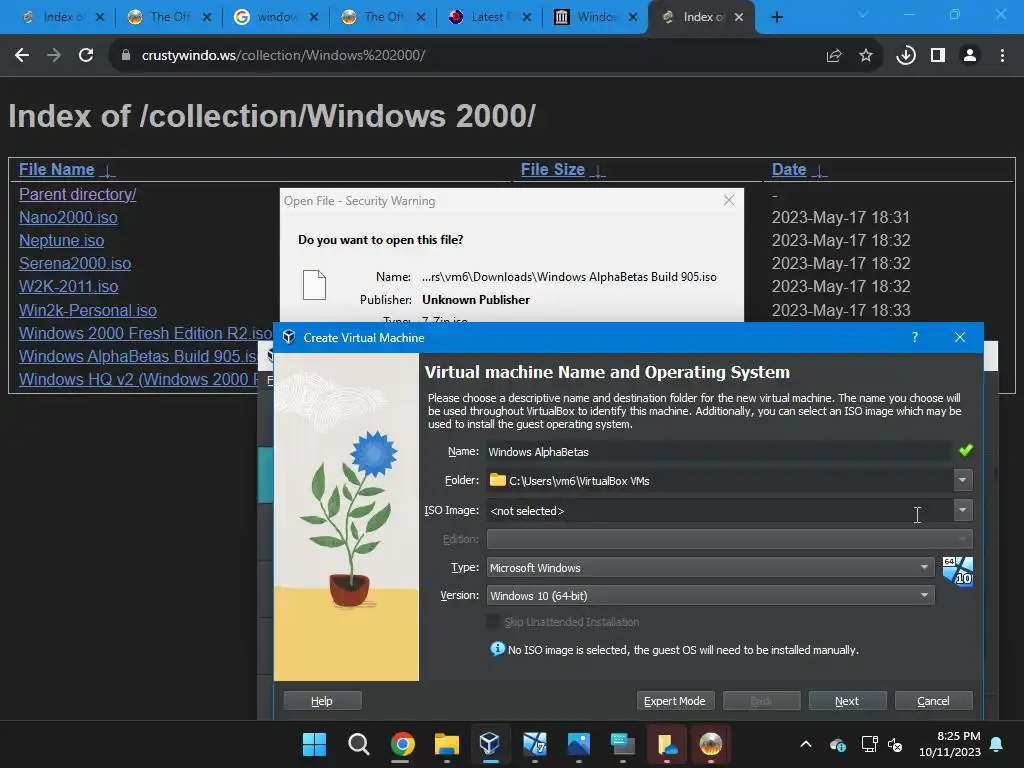The image size is (1024, 768).
Task: Open the Windows Start menu
Action: pyautogui.click(x=314, y=744)
